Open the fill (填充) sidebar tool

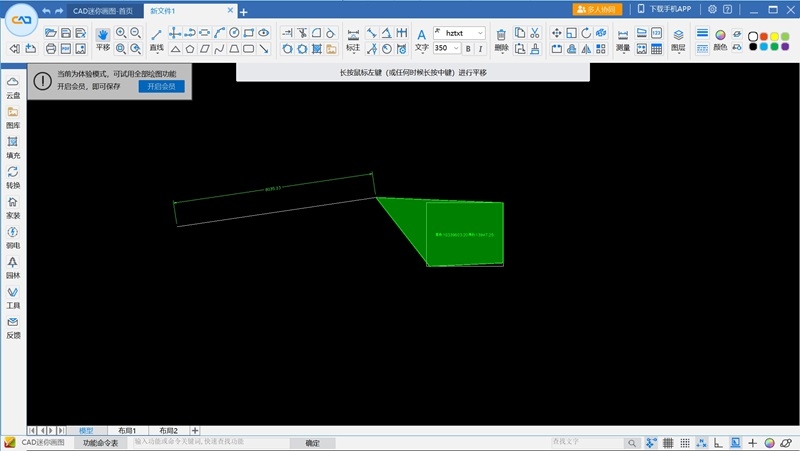(x=13, y=148)
